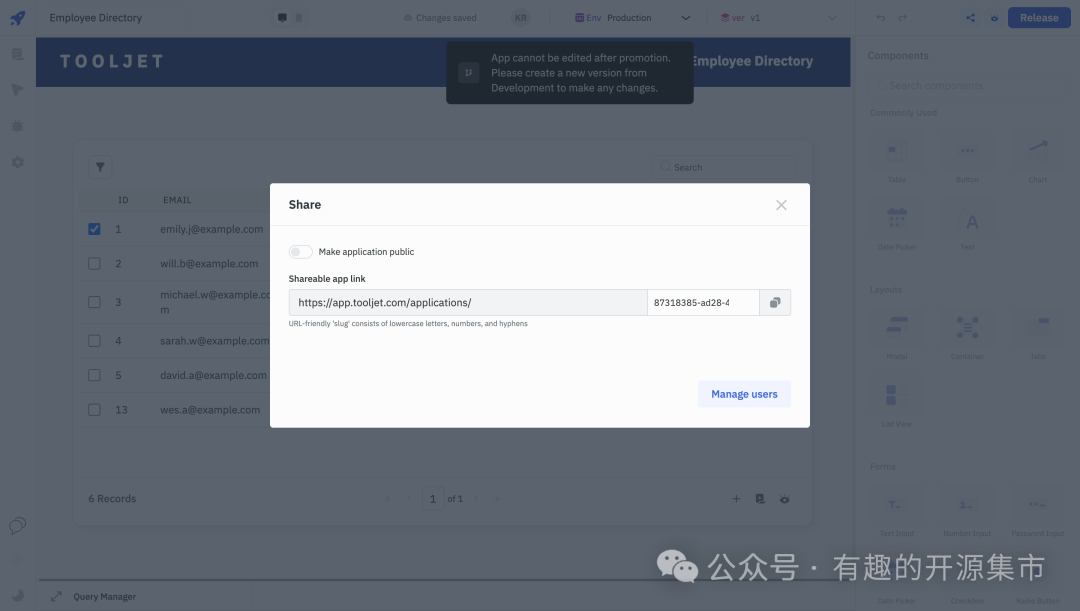Select the Button component icon
Screen dimensions: 1080x611
pyautogui.click(x=967, y=152)
